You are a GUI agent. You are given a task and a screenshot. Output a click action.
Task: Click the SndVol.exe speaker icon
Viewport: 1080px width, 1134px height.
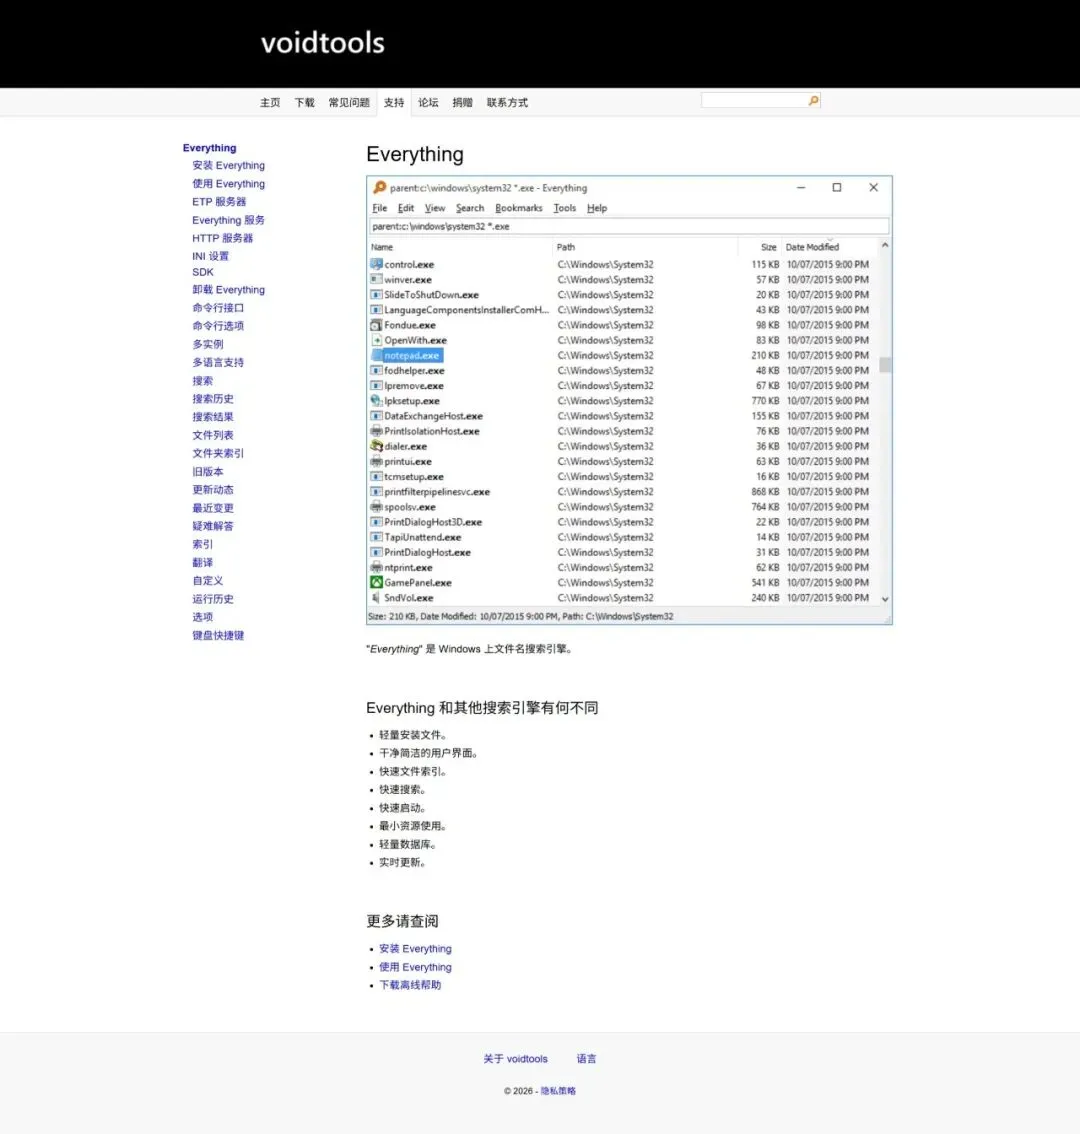coord(376,597)
